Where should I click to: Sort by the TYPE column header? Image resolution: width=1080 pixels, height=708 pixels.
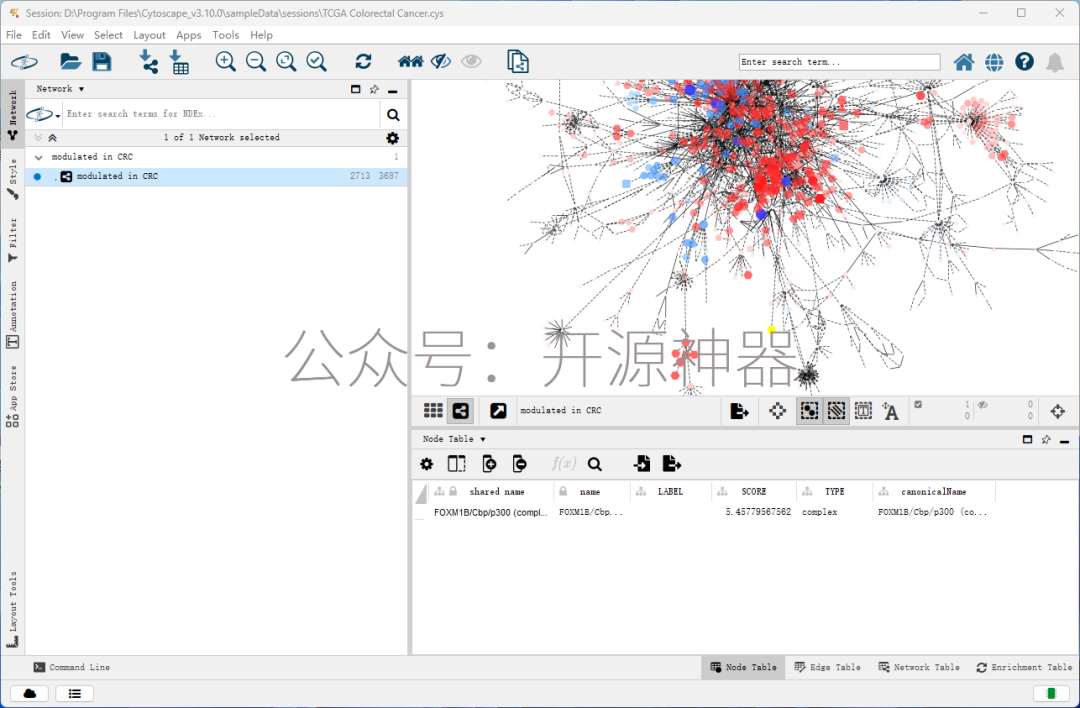coord(834,492)
